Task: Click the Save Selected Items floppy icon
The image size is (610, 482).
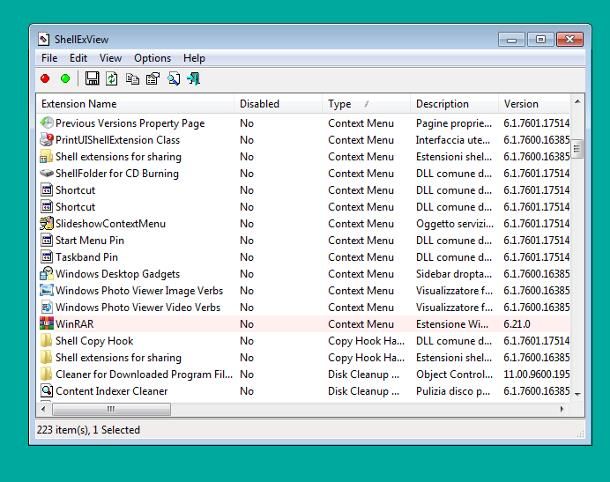Action: 92,79
